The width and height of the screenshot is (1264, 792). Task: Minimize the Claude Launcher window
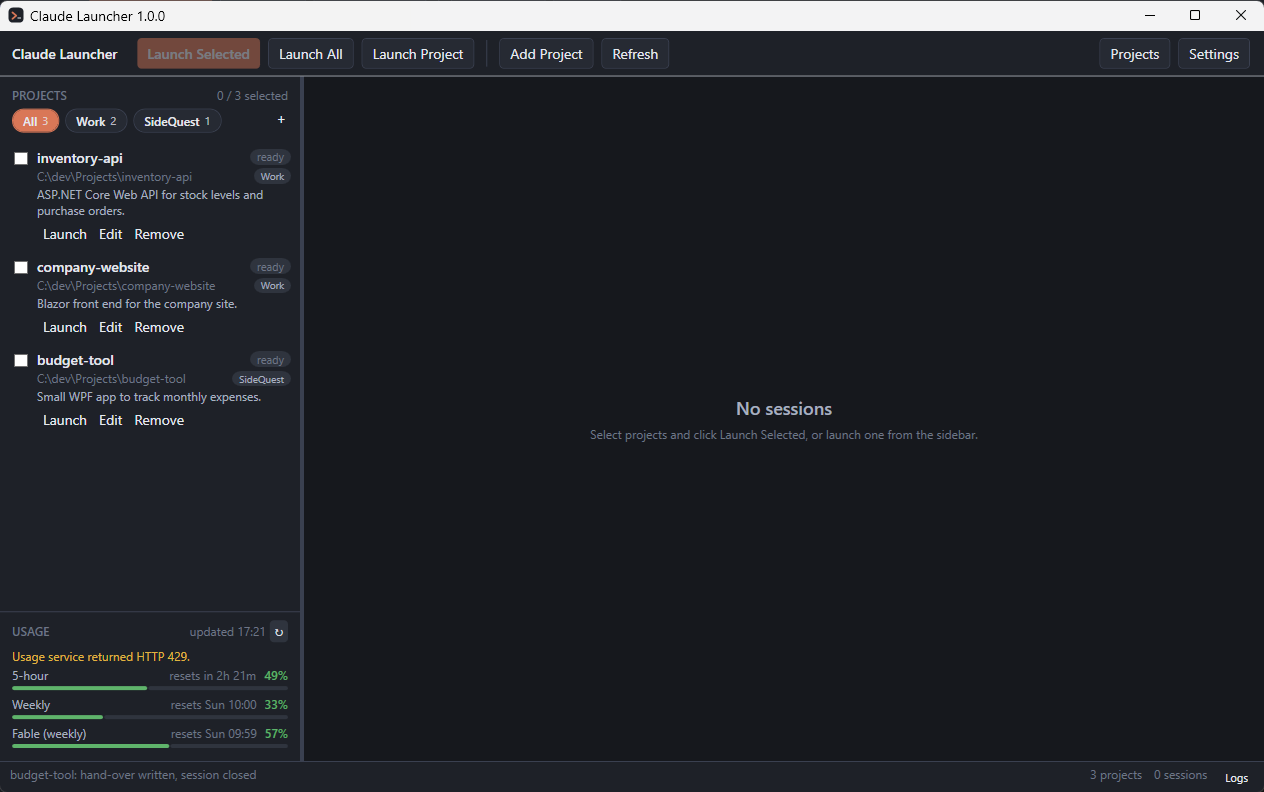1149,15
